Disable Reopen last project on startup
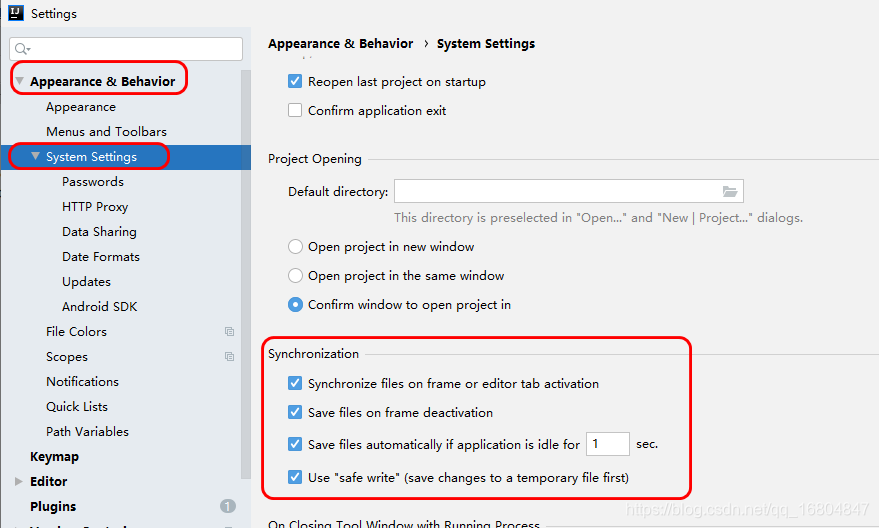 point(295,81)
